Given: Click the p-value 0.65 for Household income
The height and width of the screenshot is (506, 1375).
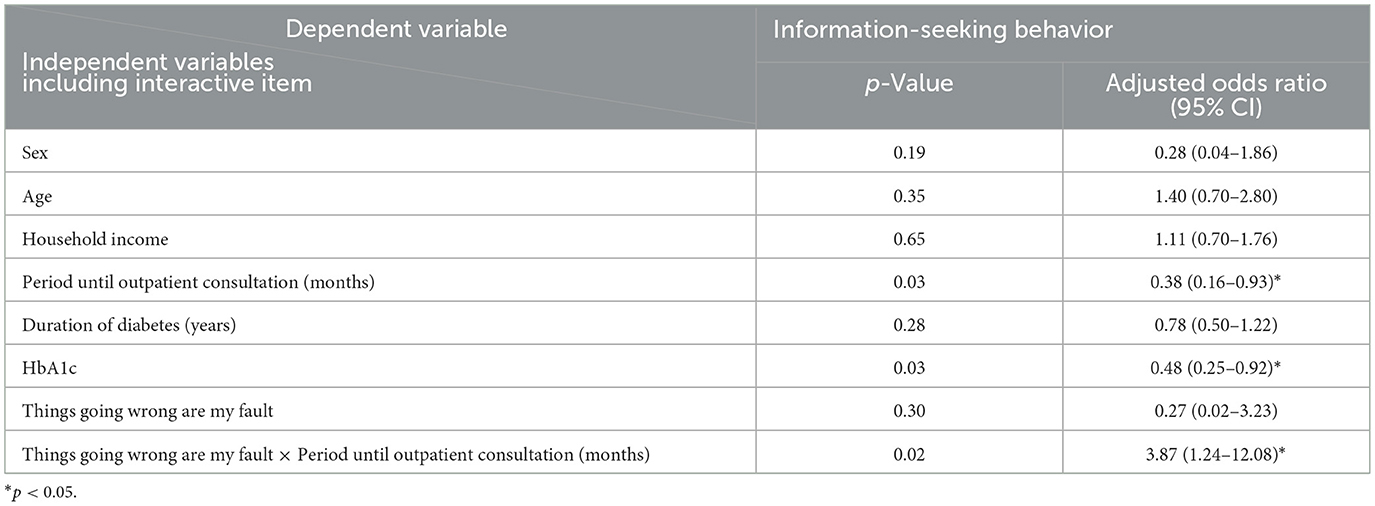Looking at the screenshot, I should tap(908, 240).
